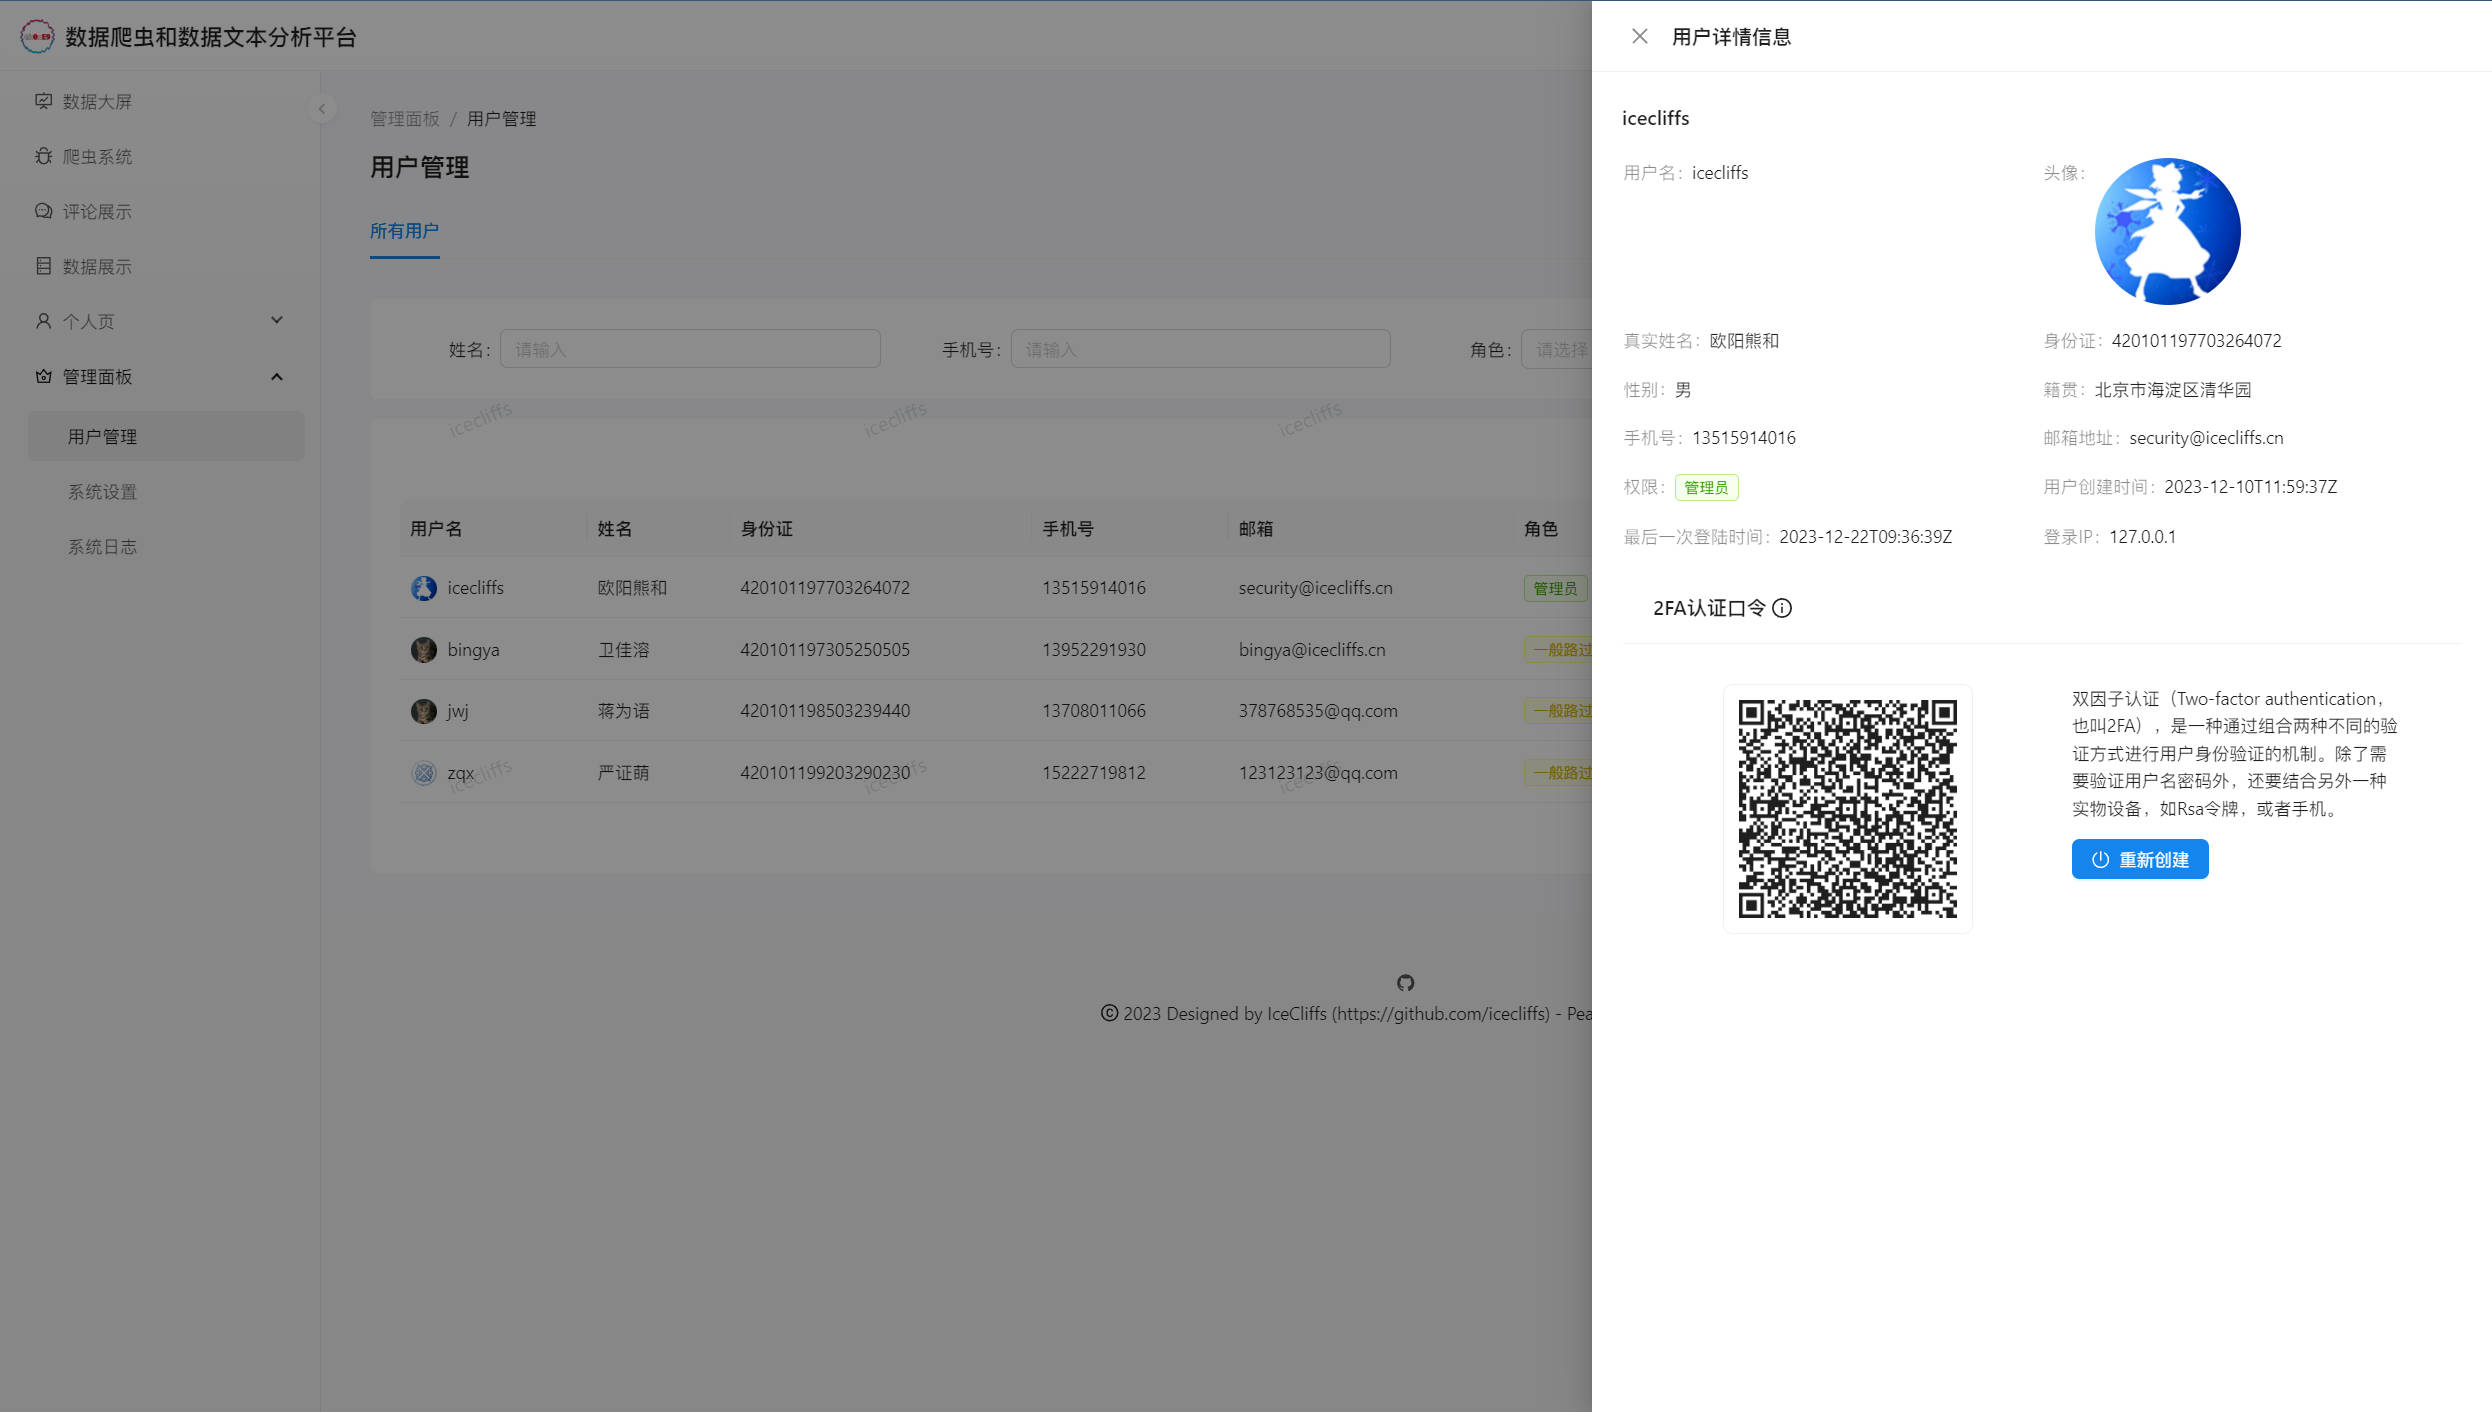Select 系统日志 menu item
2492x1412 pixels.
[102, 547]
